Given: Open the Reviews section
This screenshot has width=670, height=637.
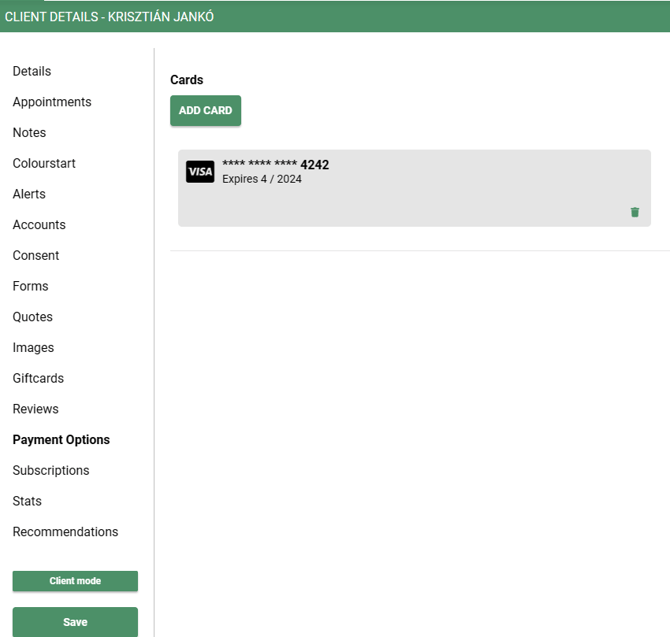Looking at the screenshot, I should point(36,409).
